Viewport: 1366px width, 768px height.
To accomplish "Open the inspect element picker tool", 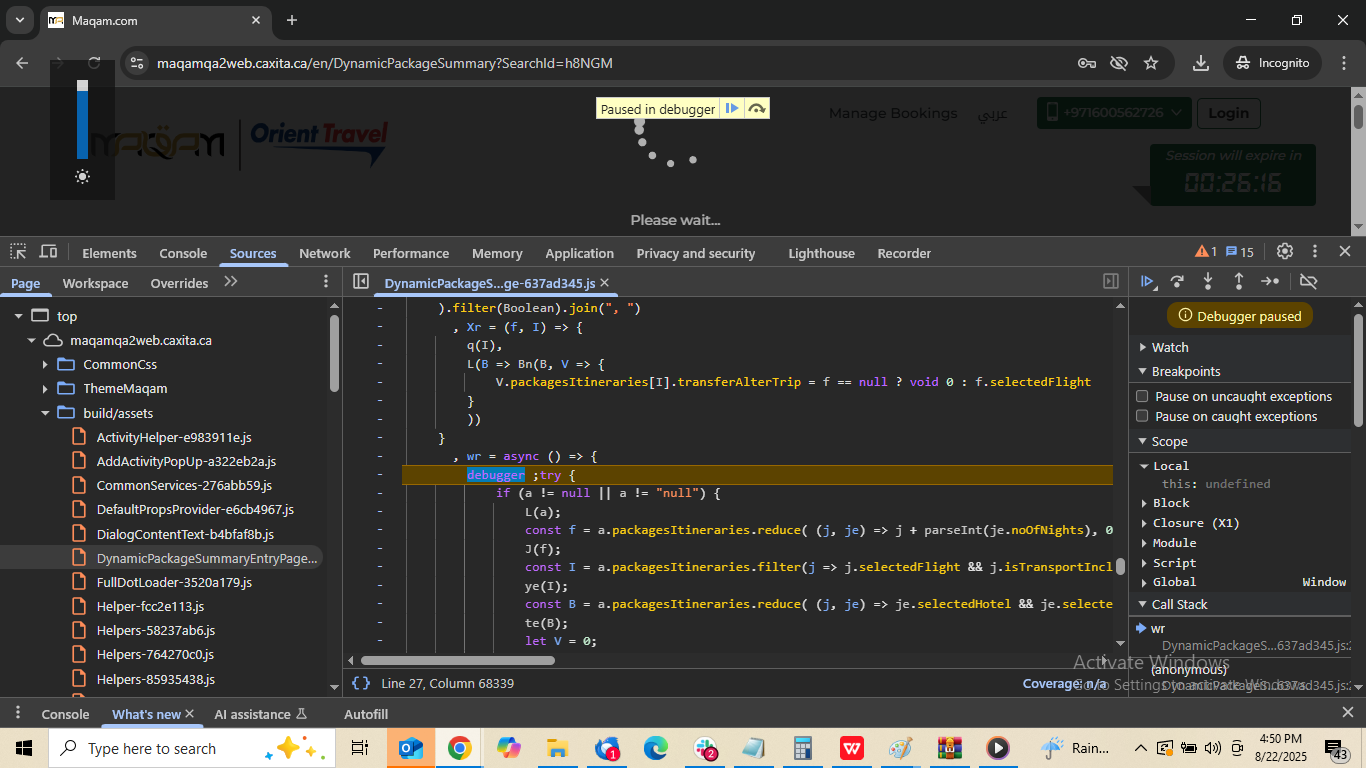I will click(x=19, y=252).
